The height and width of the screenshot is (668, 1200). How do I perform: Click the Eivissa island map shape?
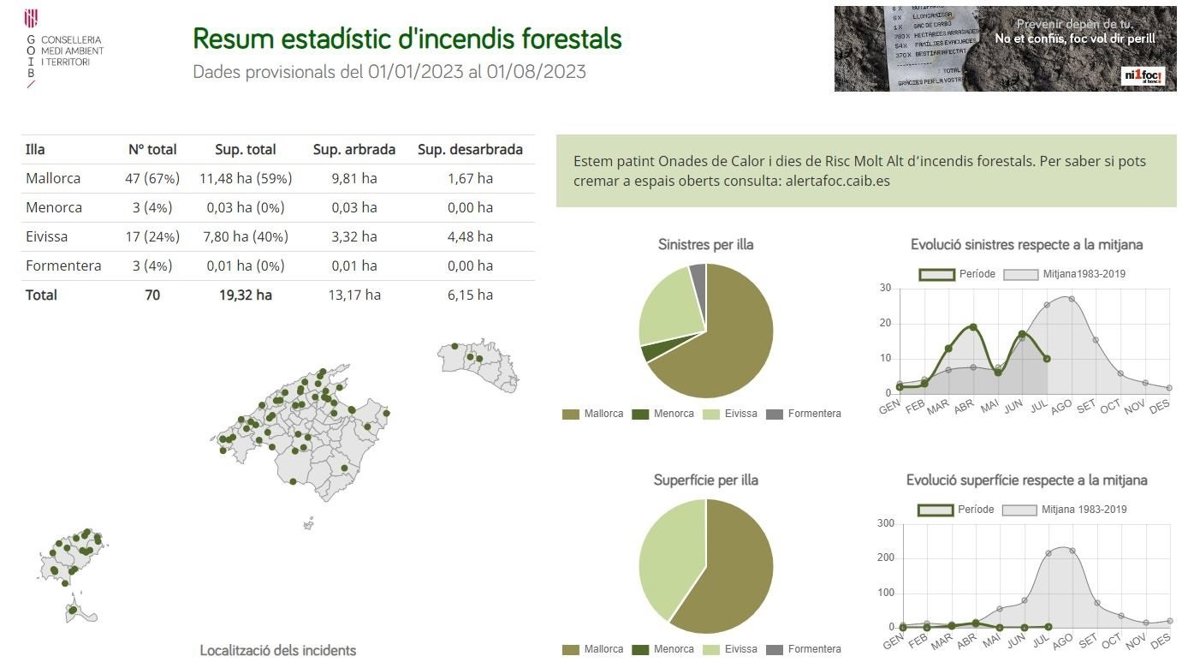click(x=74, y=555)
